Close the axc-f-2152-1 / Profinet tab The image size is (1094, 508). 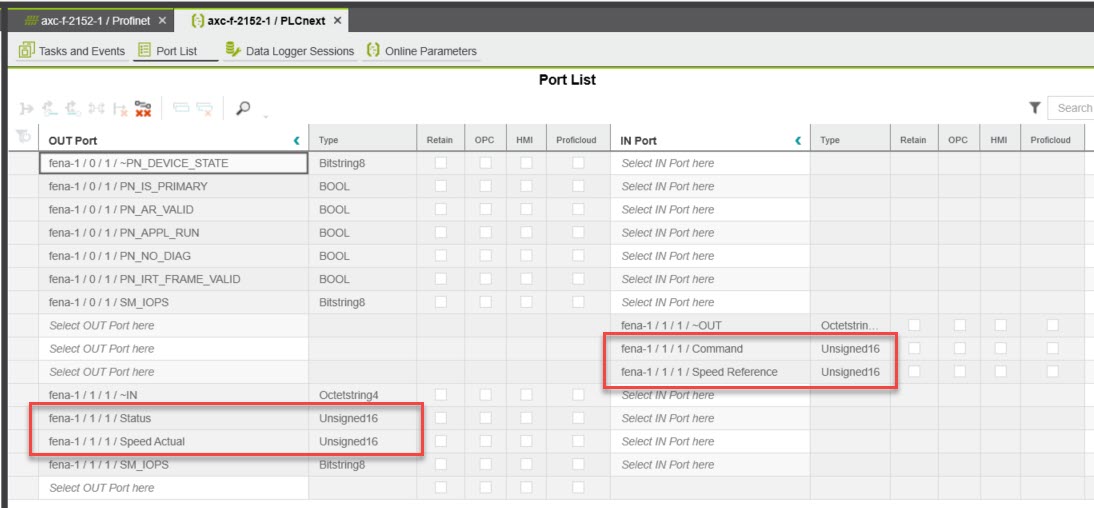163,20
